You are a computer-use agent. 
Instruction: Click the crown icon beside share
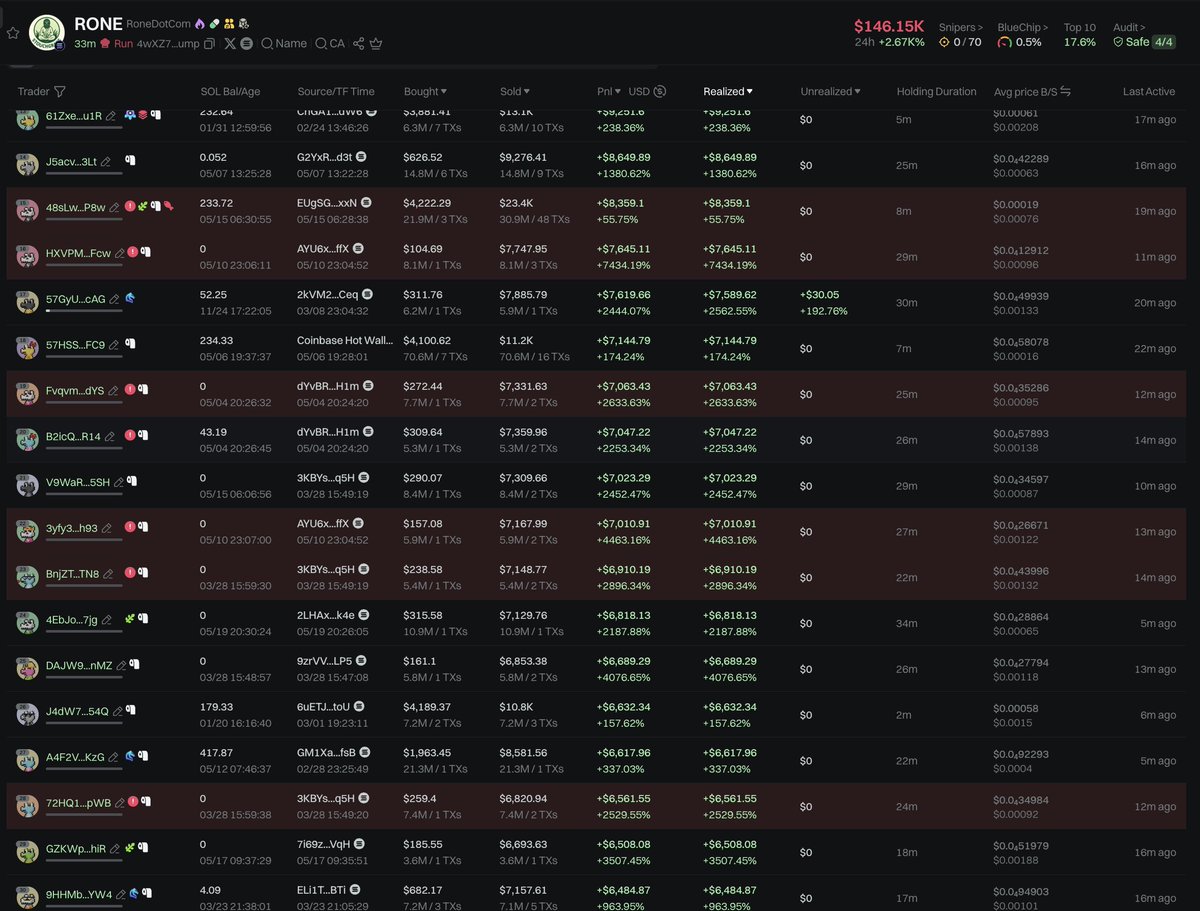376,44
